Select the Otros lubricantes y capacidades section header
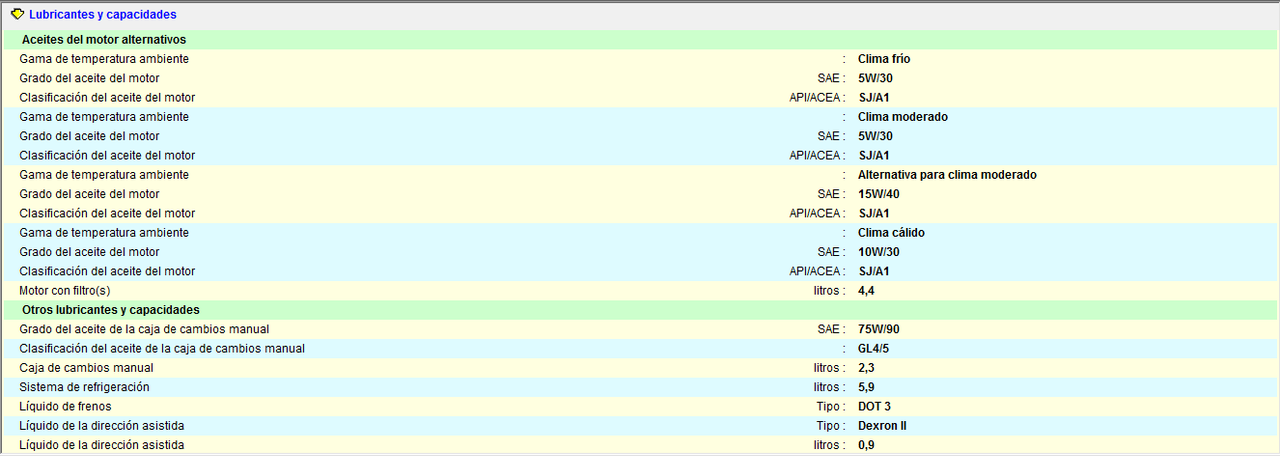This screenshot has height=456, width=1280. point(111,310)
